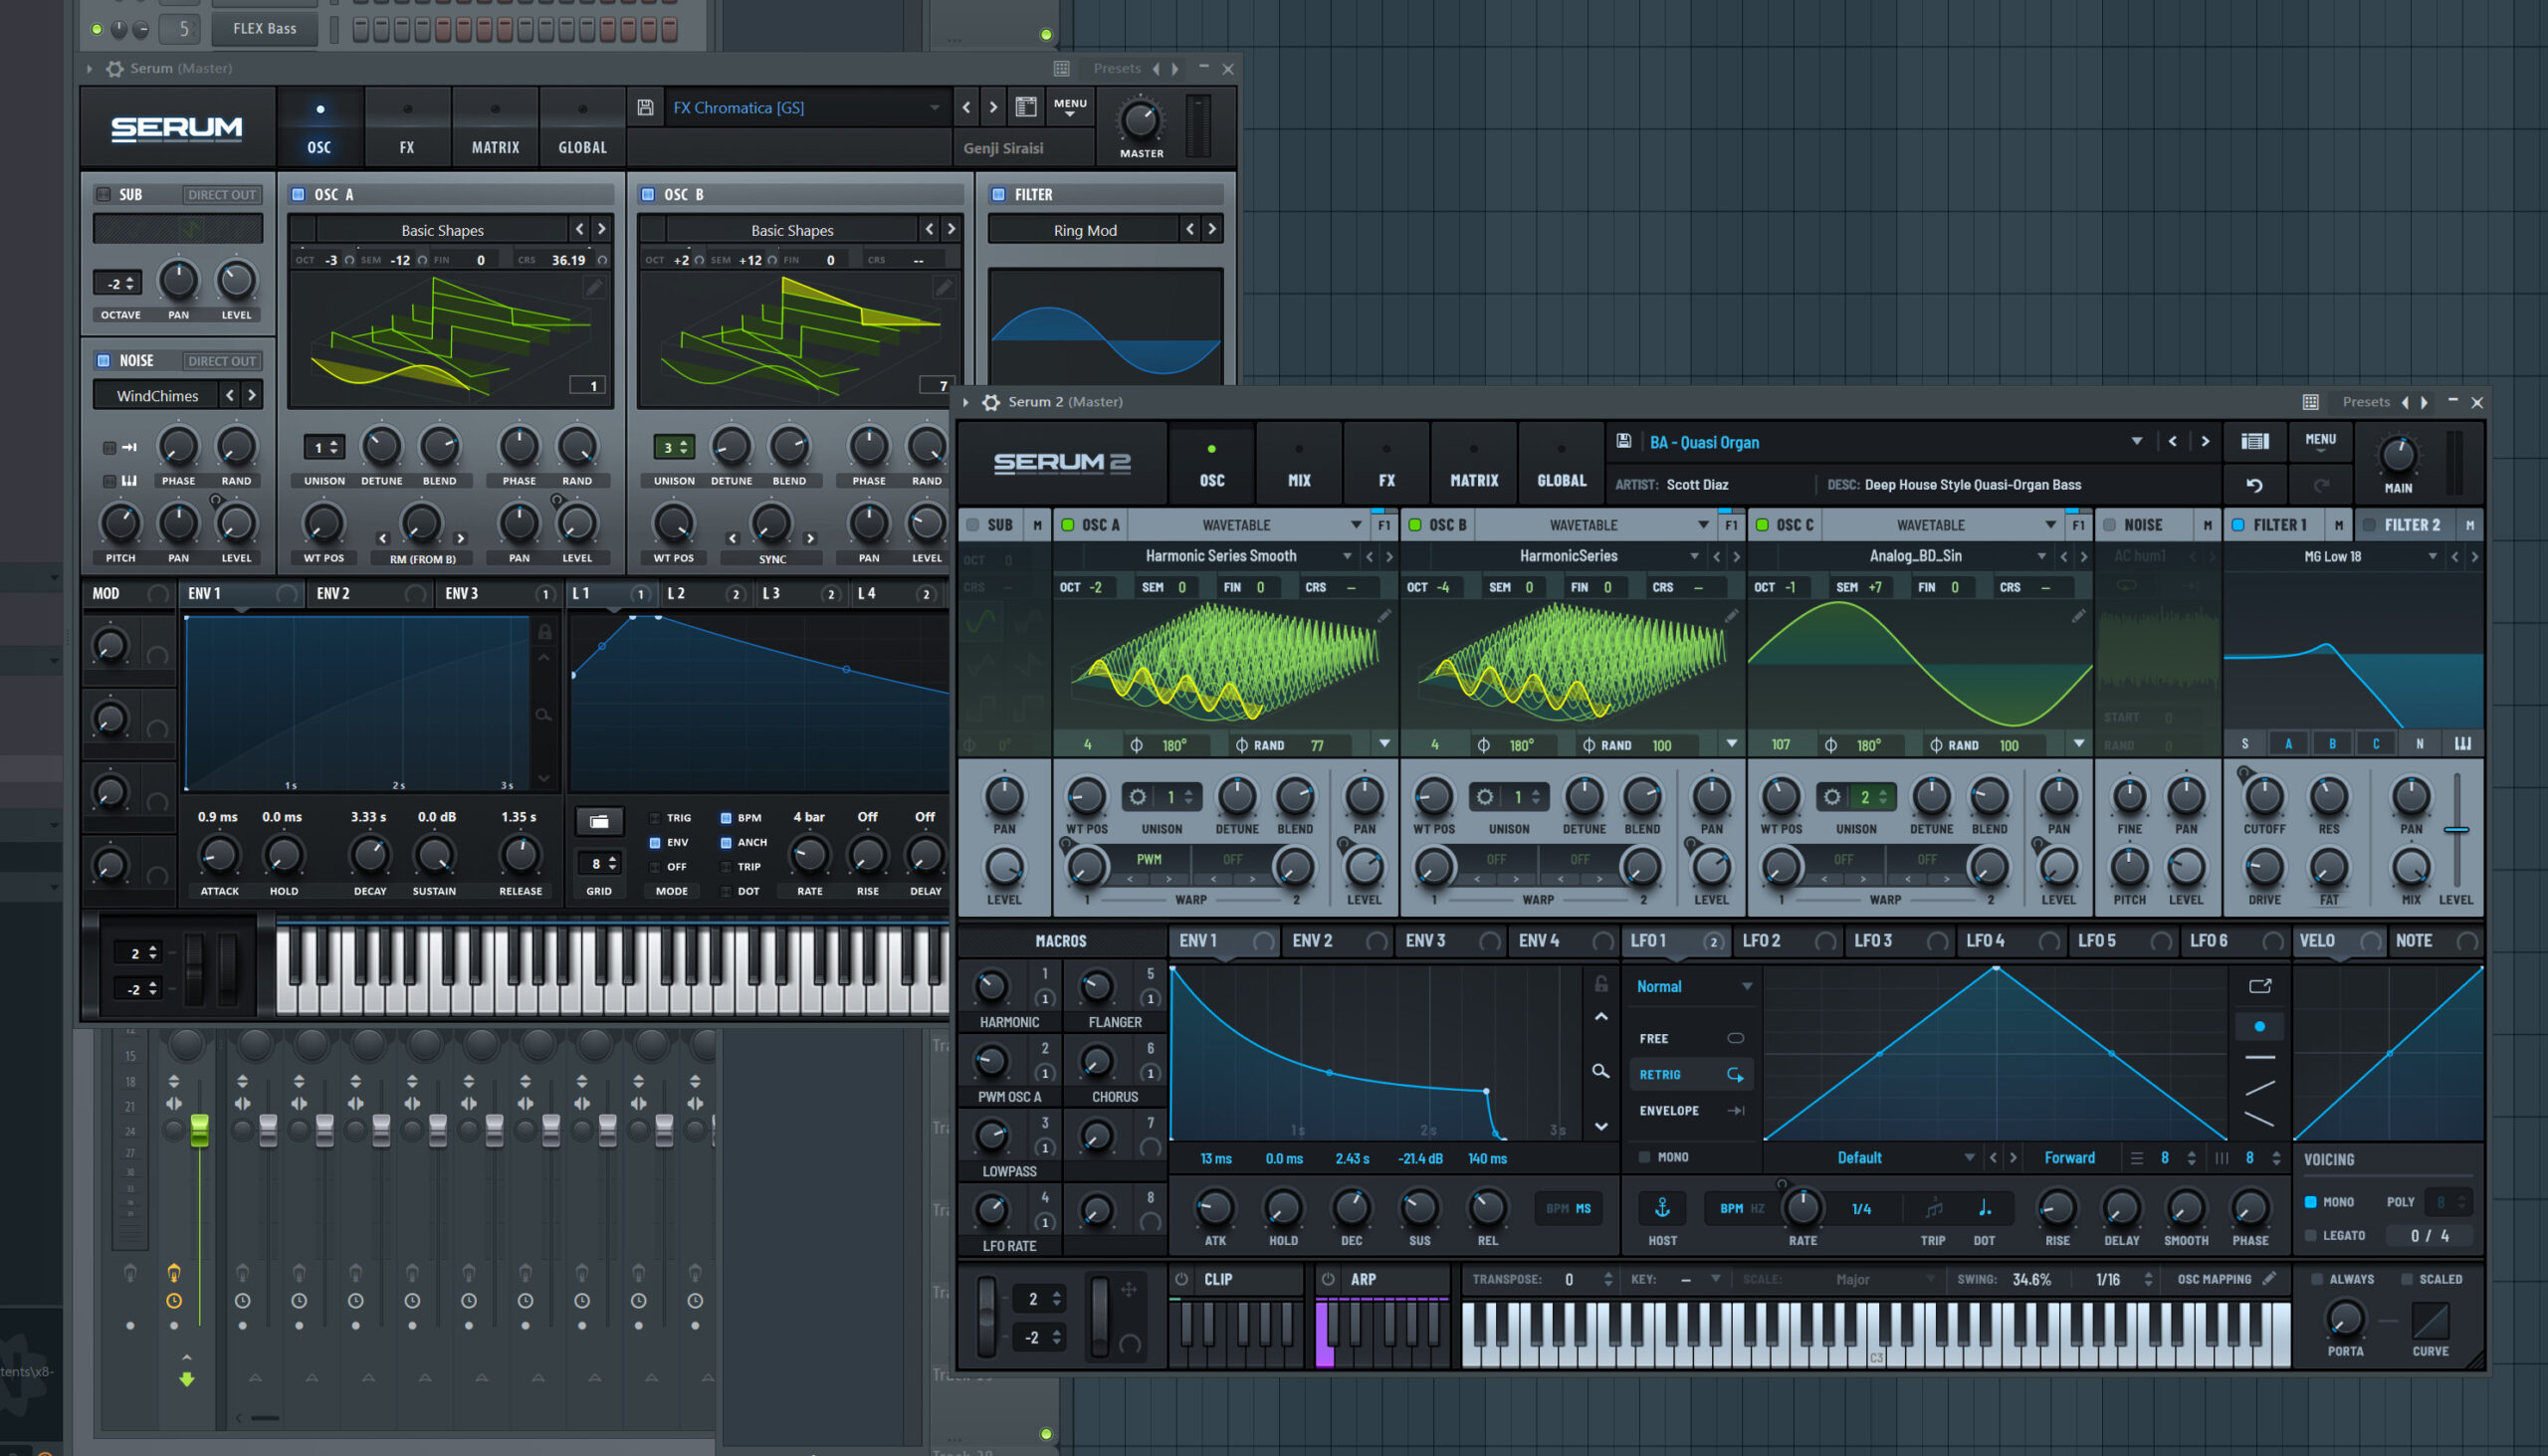
Task: Enable the NOISE oscillator in Serum 2
Action: coord(2109,525)
